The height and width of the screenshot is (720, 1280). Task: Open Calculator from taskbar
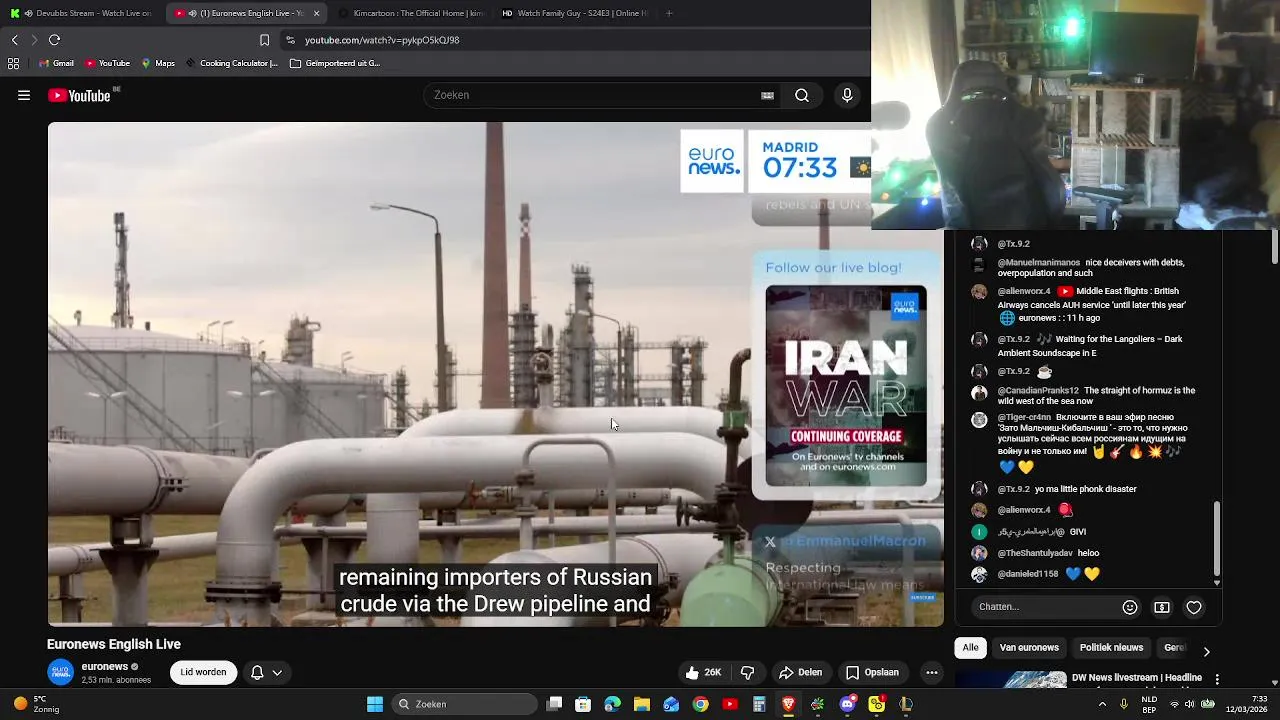(759, 704)
